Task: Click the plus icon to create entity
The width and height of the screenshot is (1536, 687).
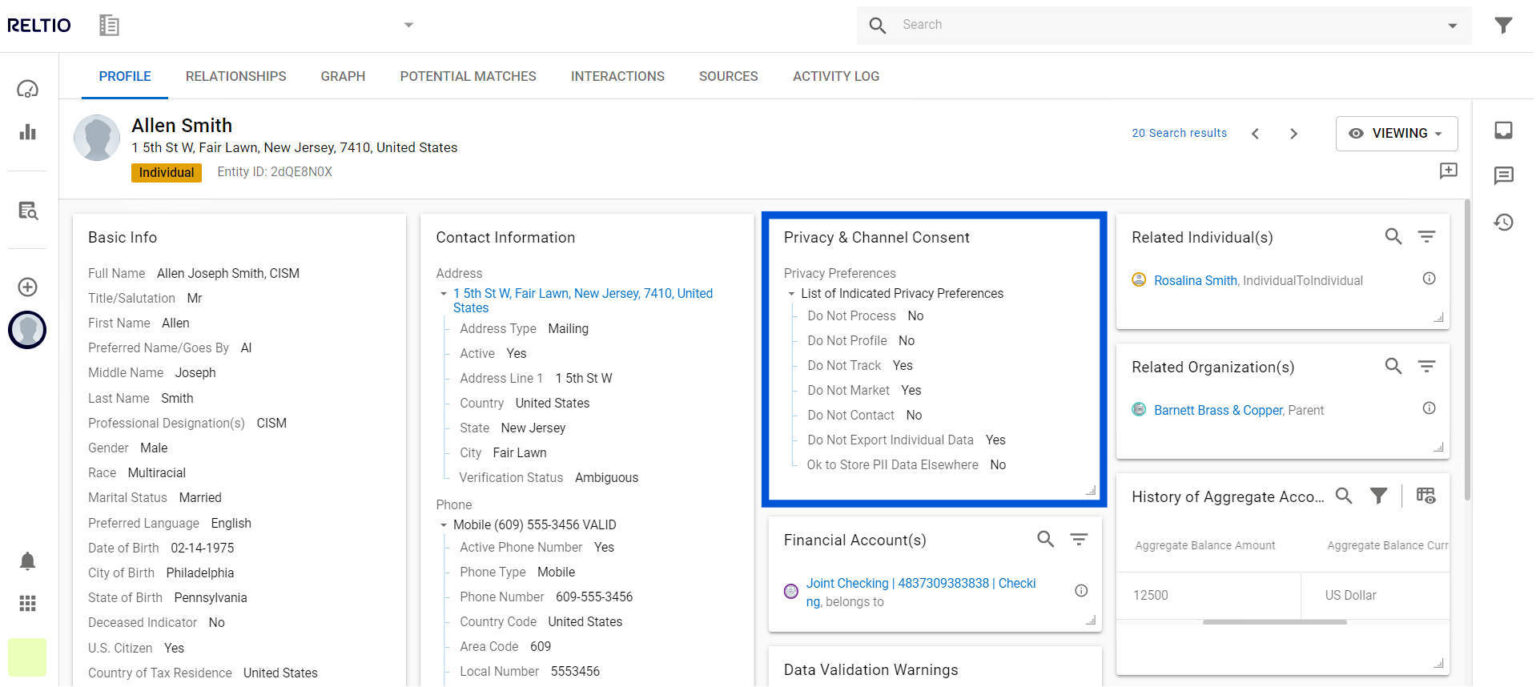Action: tap(28, 287)
